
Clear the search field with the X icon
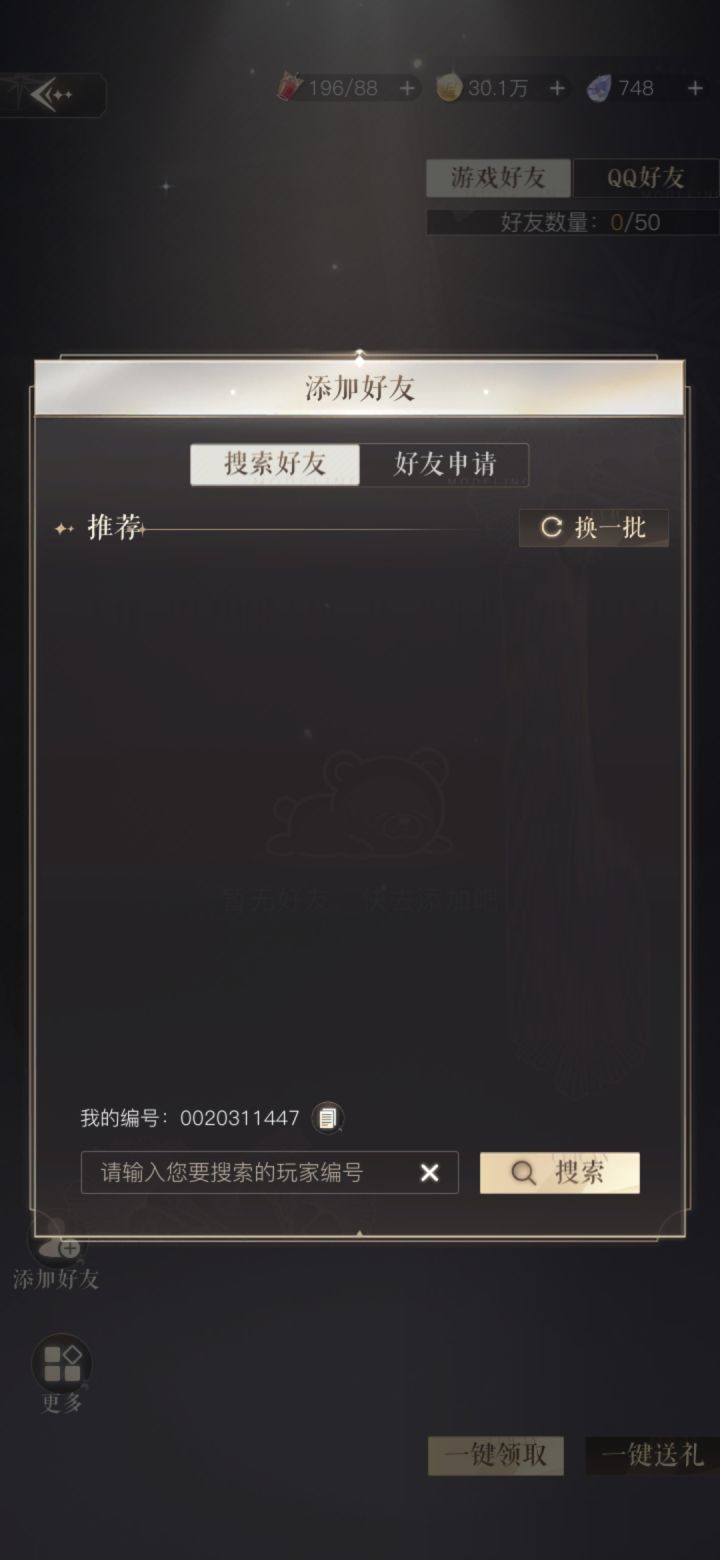click(430, 1173)
